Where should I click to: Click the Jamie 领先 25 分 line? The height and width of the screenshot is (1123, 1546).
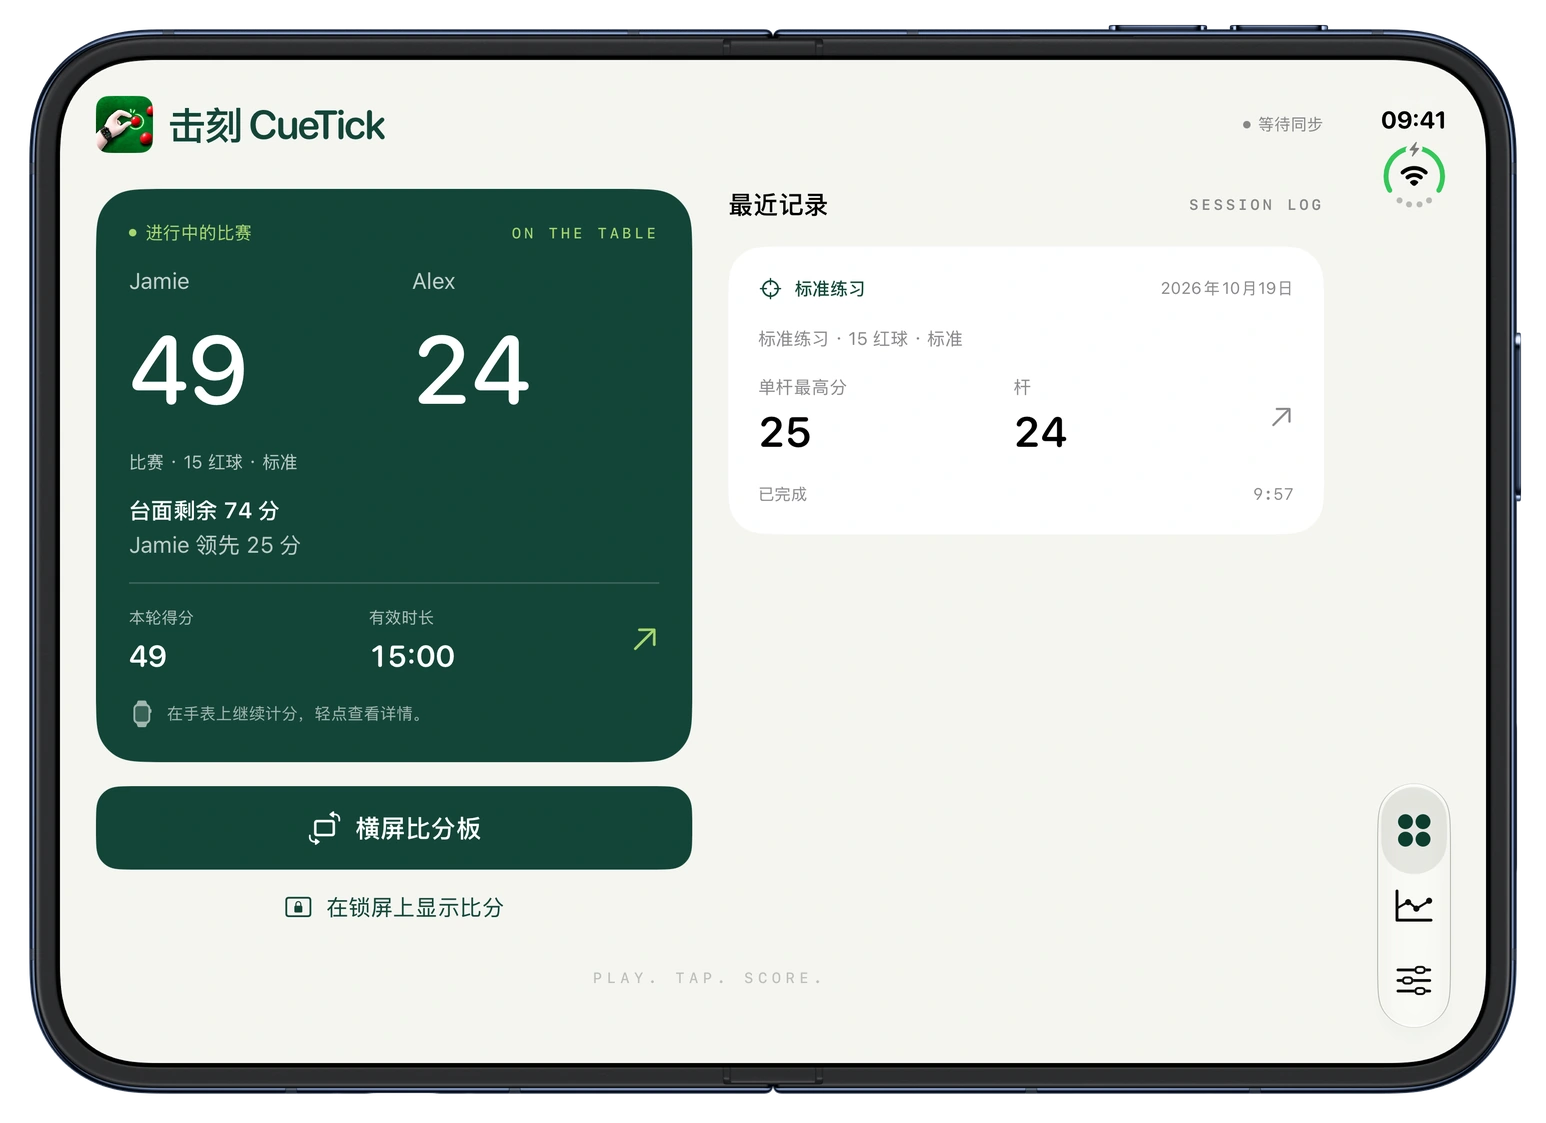pyautogui.click(x=215, y=545)
